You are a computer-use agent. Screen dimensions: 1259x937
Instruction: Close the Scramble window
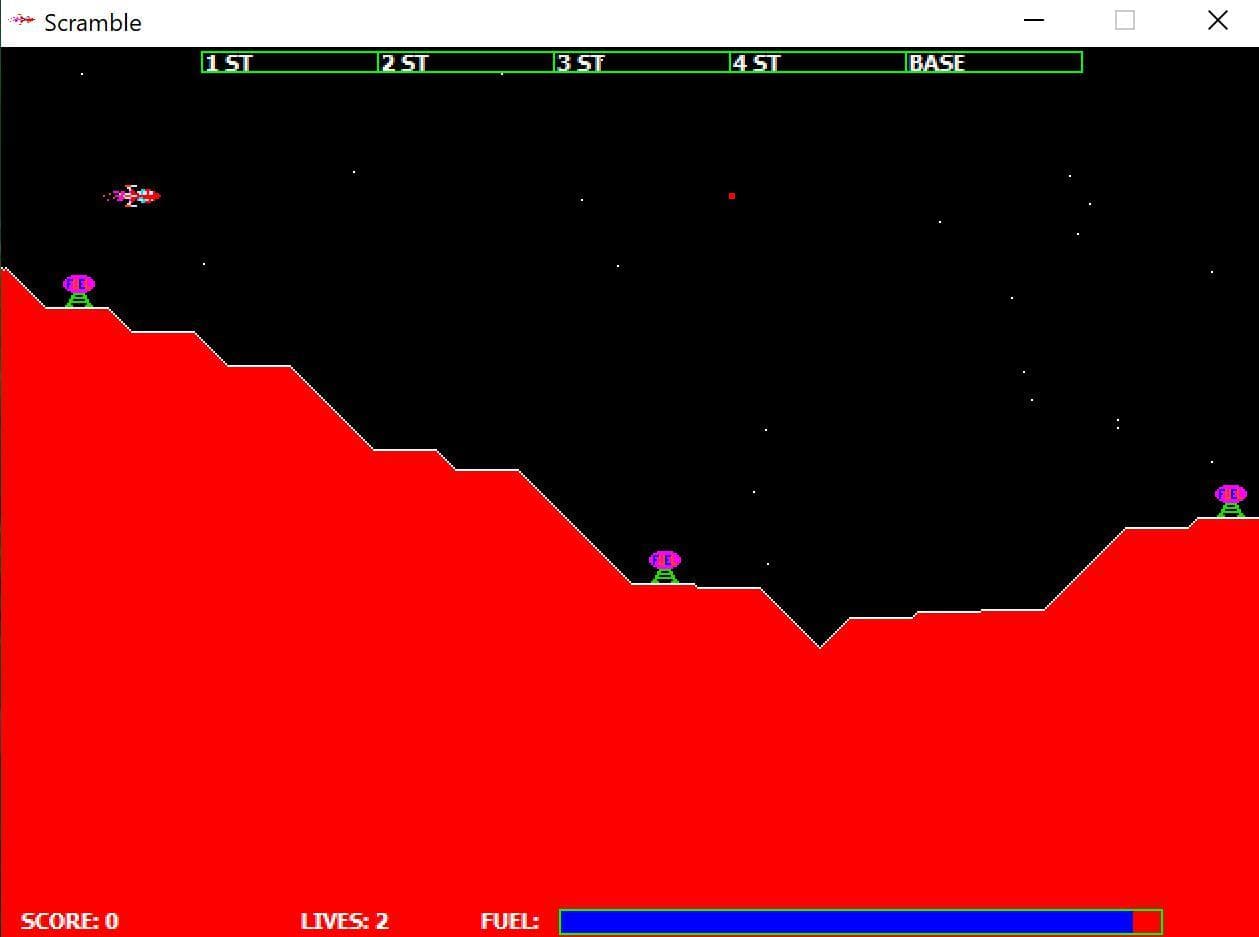[x=1217, y=20]
